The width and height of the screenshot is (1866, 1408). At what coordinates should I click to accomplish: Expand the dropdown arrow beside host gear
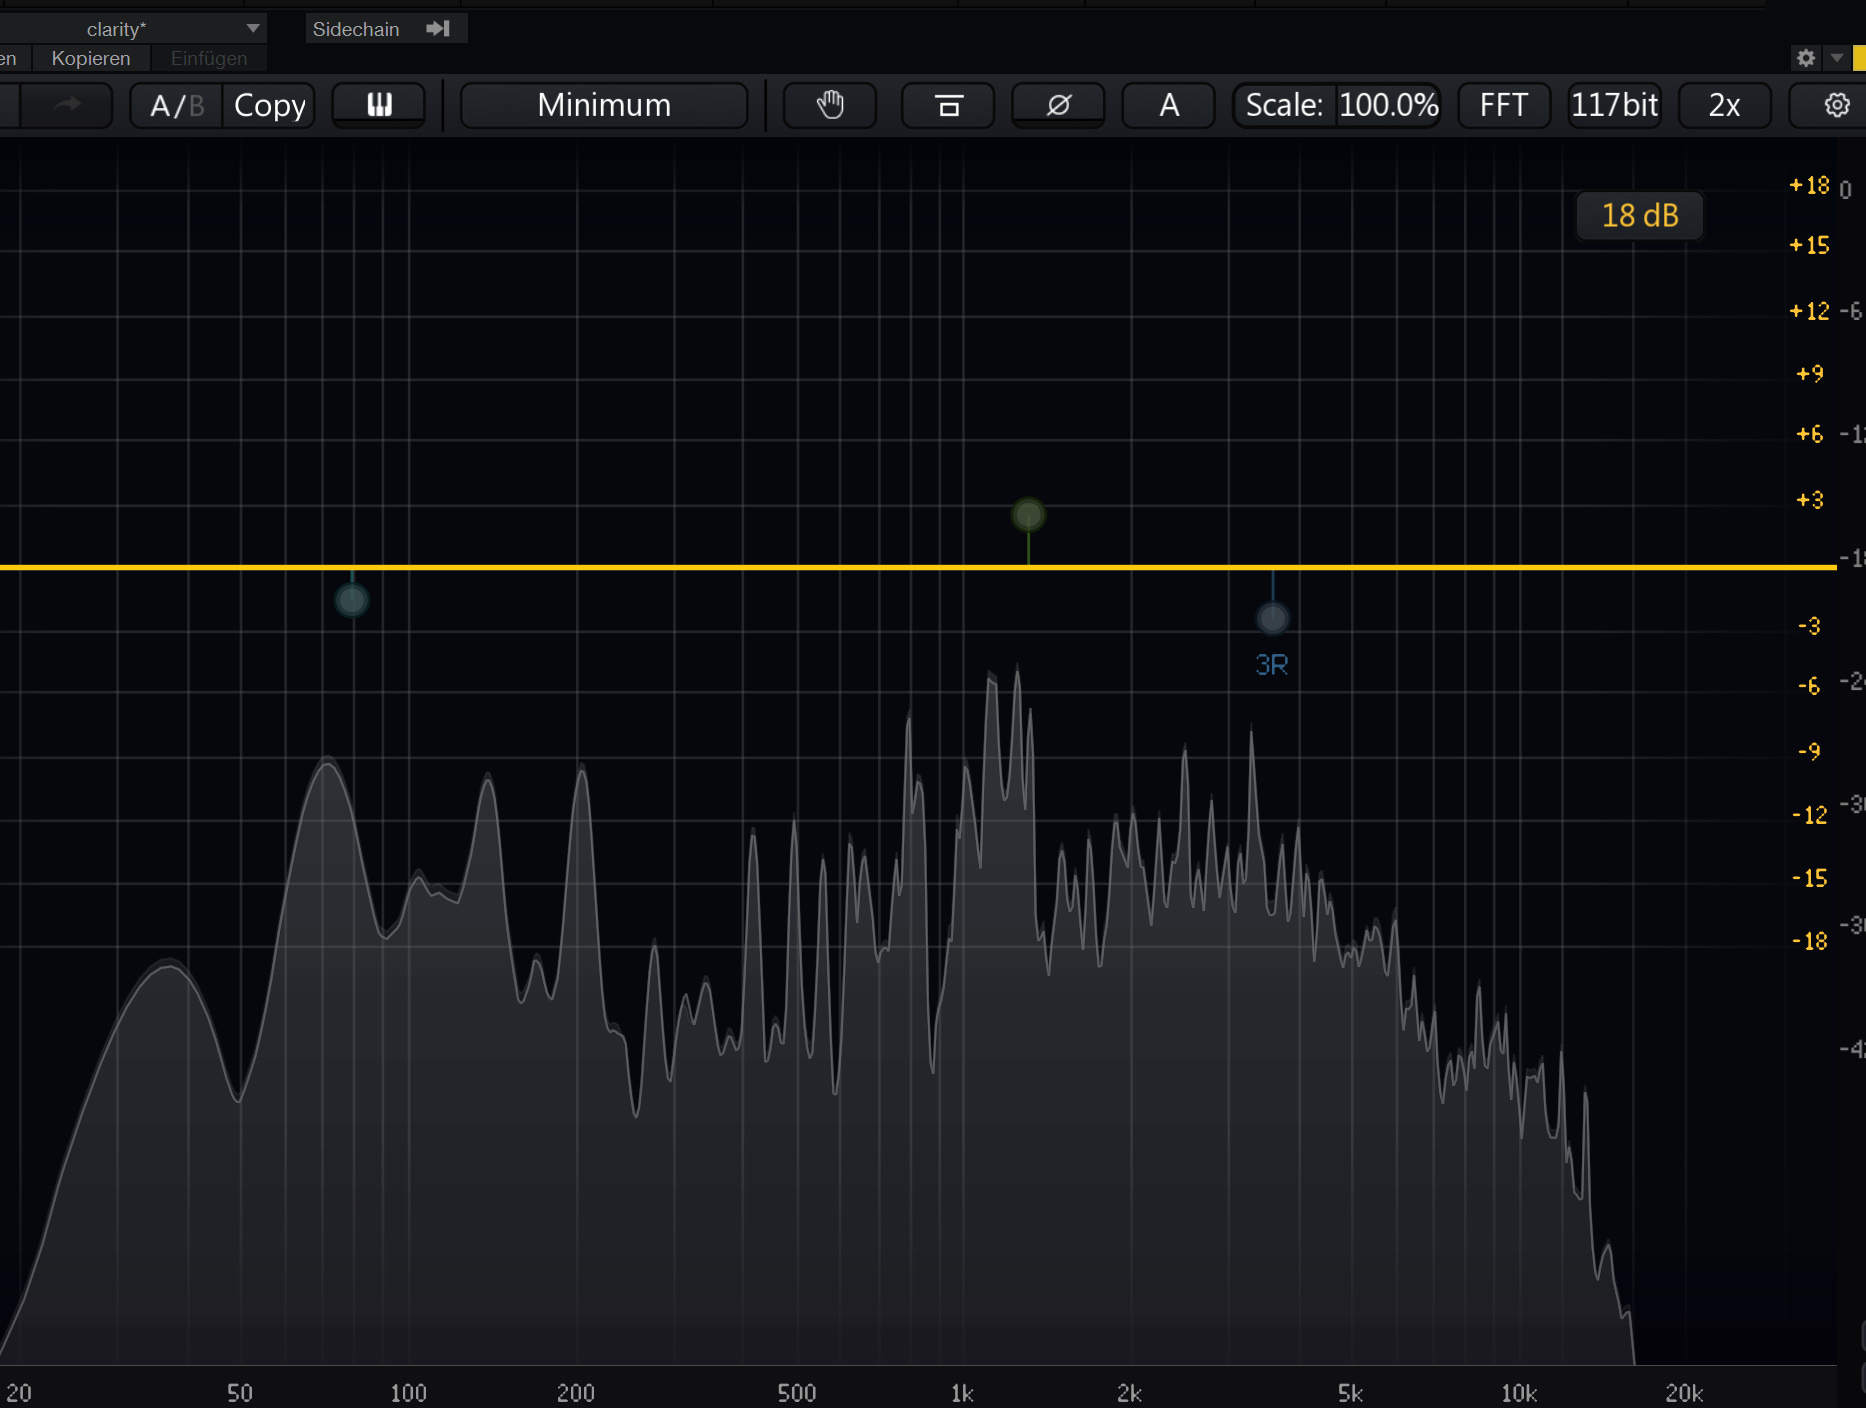click(1837, 58)
